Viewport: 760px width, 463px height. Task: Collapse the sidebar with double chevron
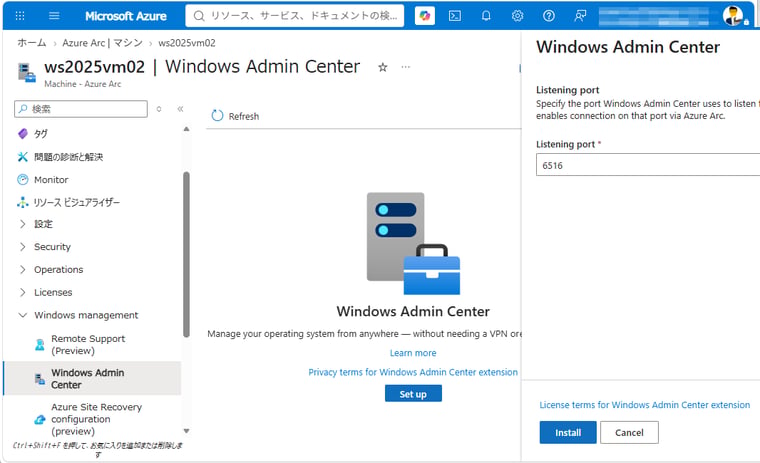coord(180,109)
